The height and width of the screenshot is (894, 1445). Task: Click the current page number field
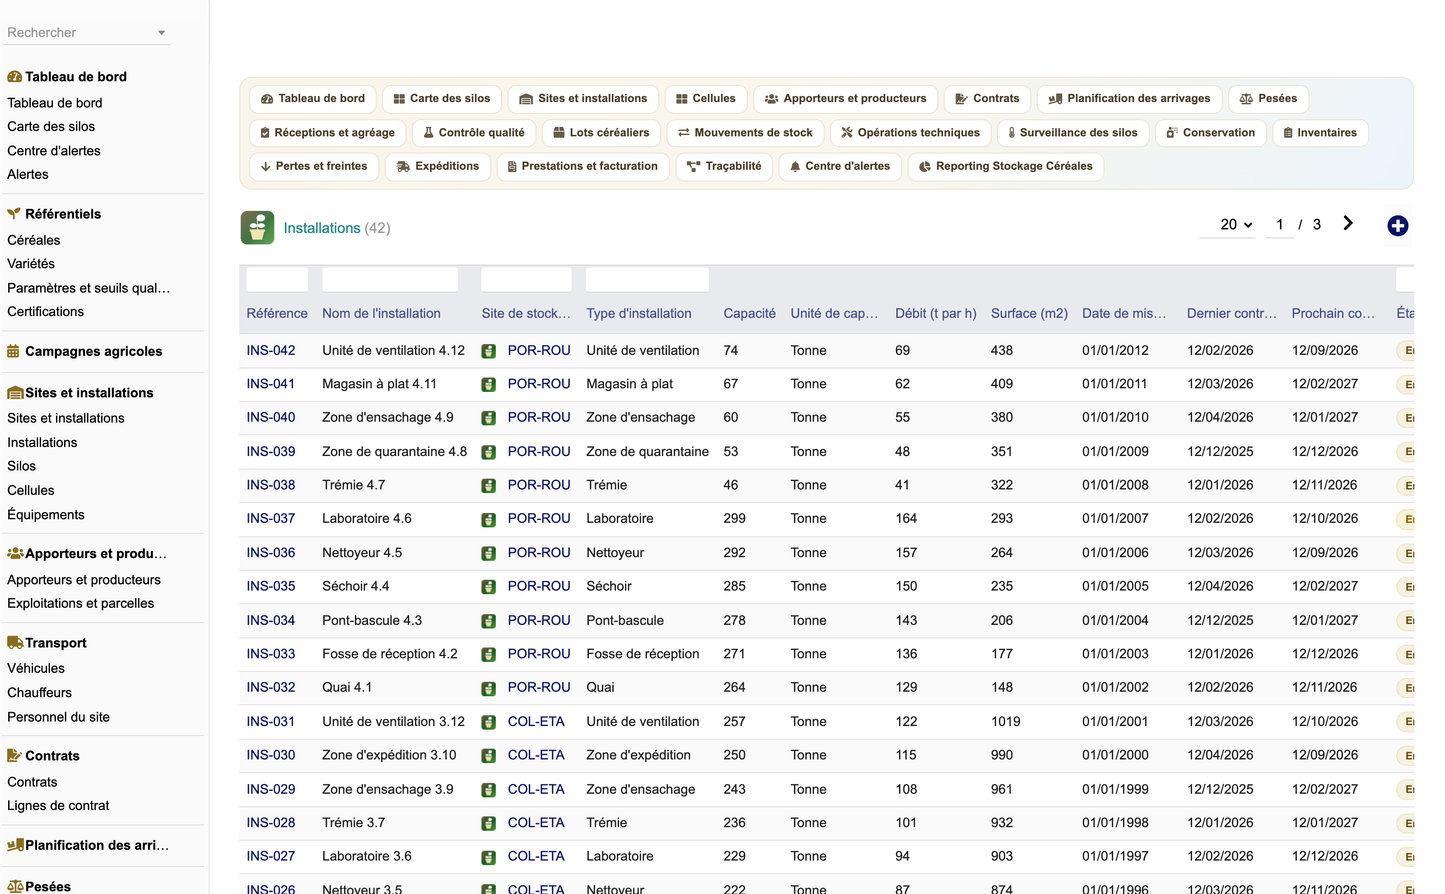1279,225
